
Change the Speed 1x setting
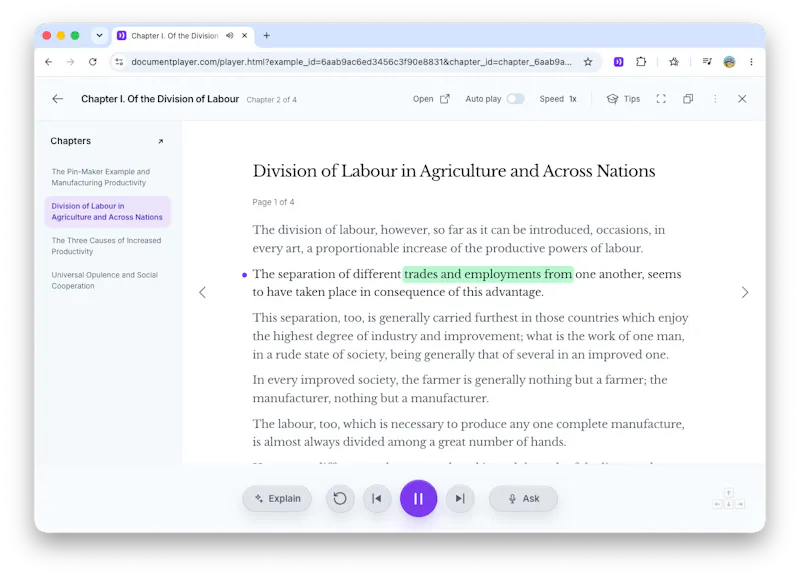558,99
